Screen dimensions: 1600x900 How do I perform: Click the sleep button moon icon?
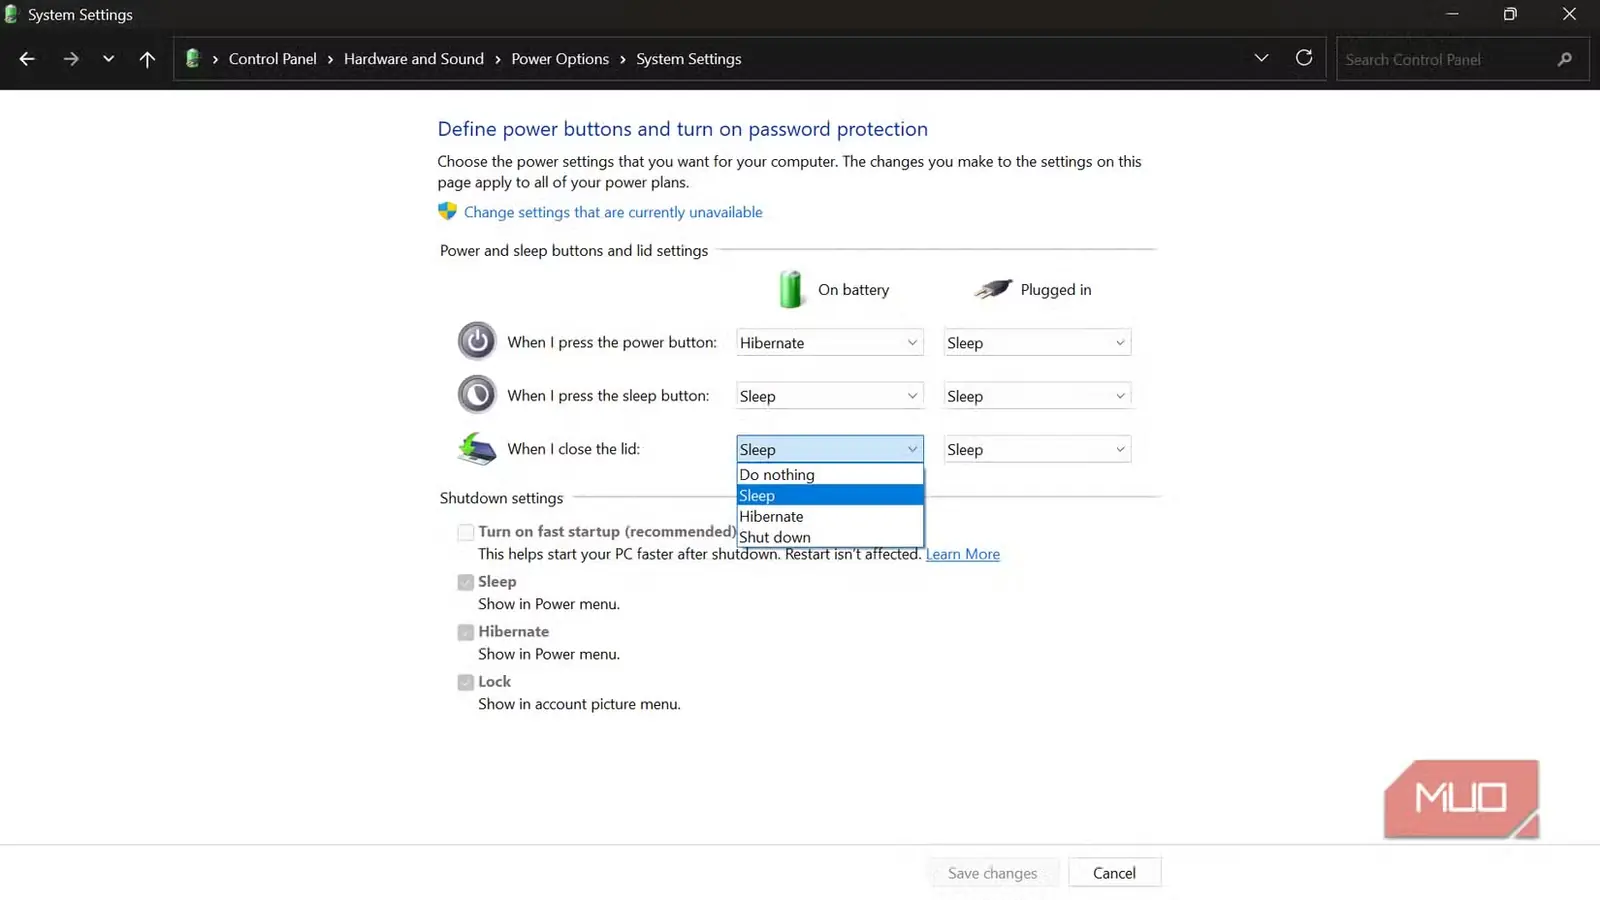click(x=477, y=394)
